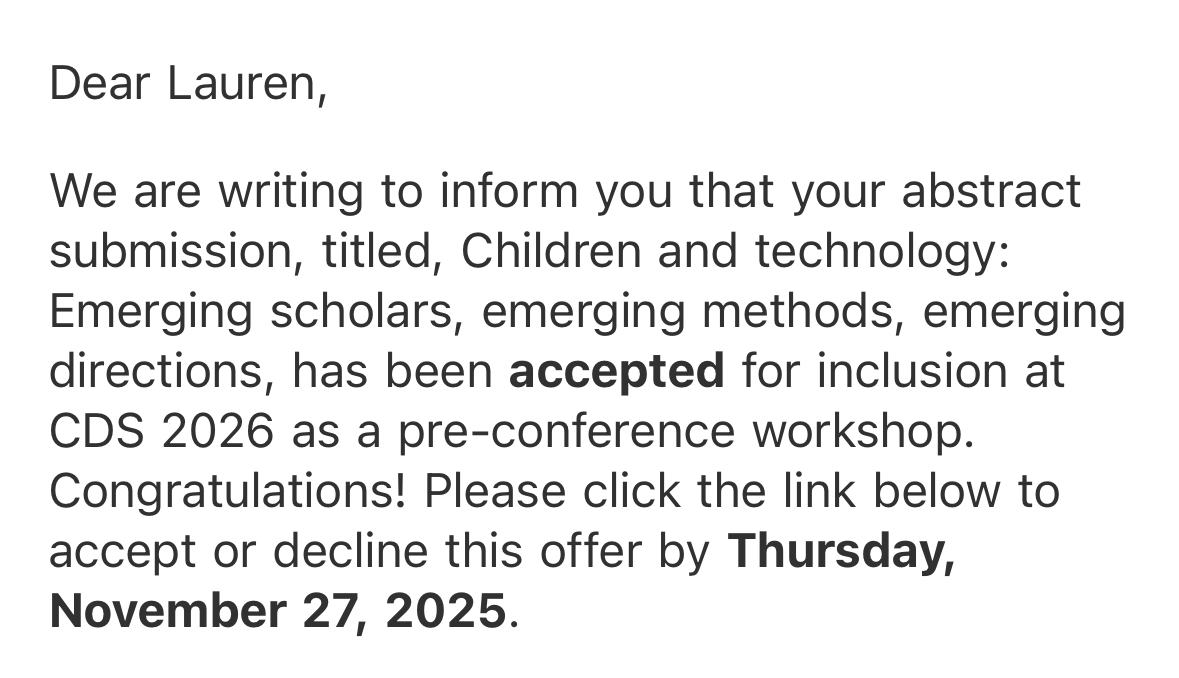1179x678 pixels.
Task: Click the bold deadline "November 27, 2025"
Action: coord(277,611)
